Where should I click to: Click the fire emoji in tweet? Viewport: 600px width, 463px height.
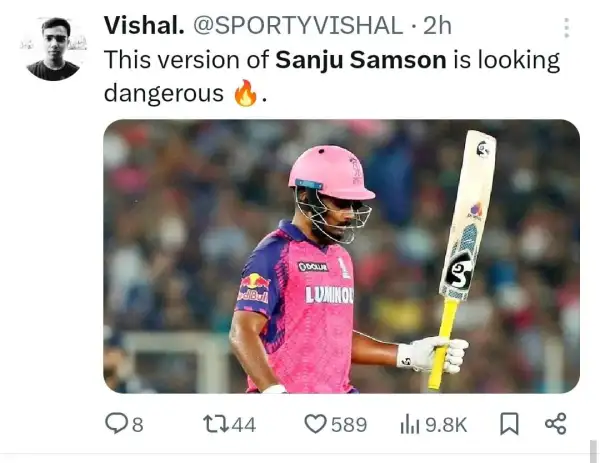tap(245, 93)
